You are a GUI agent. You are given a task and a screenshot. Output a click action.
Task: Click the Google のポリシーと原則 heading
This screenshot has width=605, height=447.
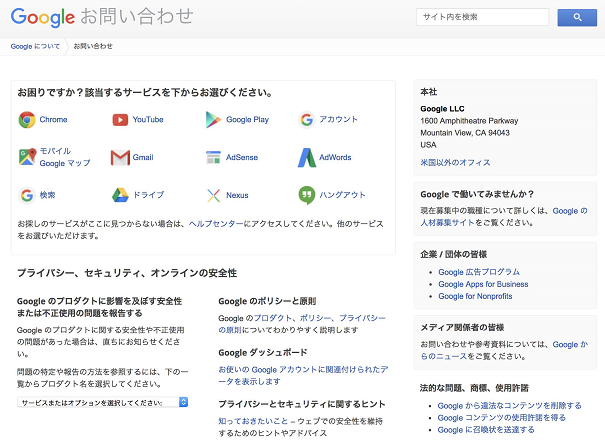tap(267, 301)
